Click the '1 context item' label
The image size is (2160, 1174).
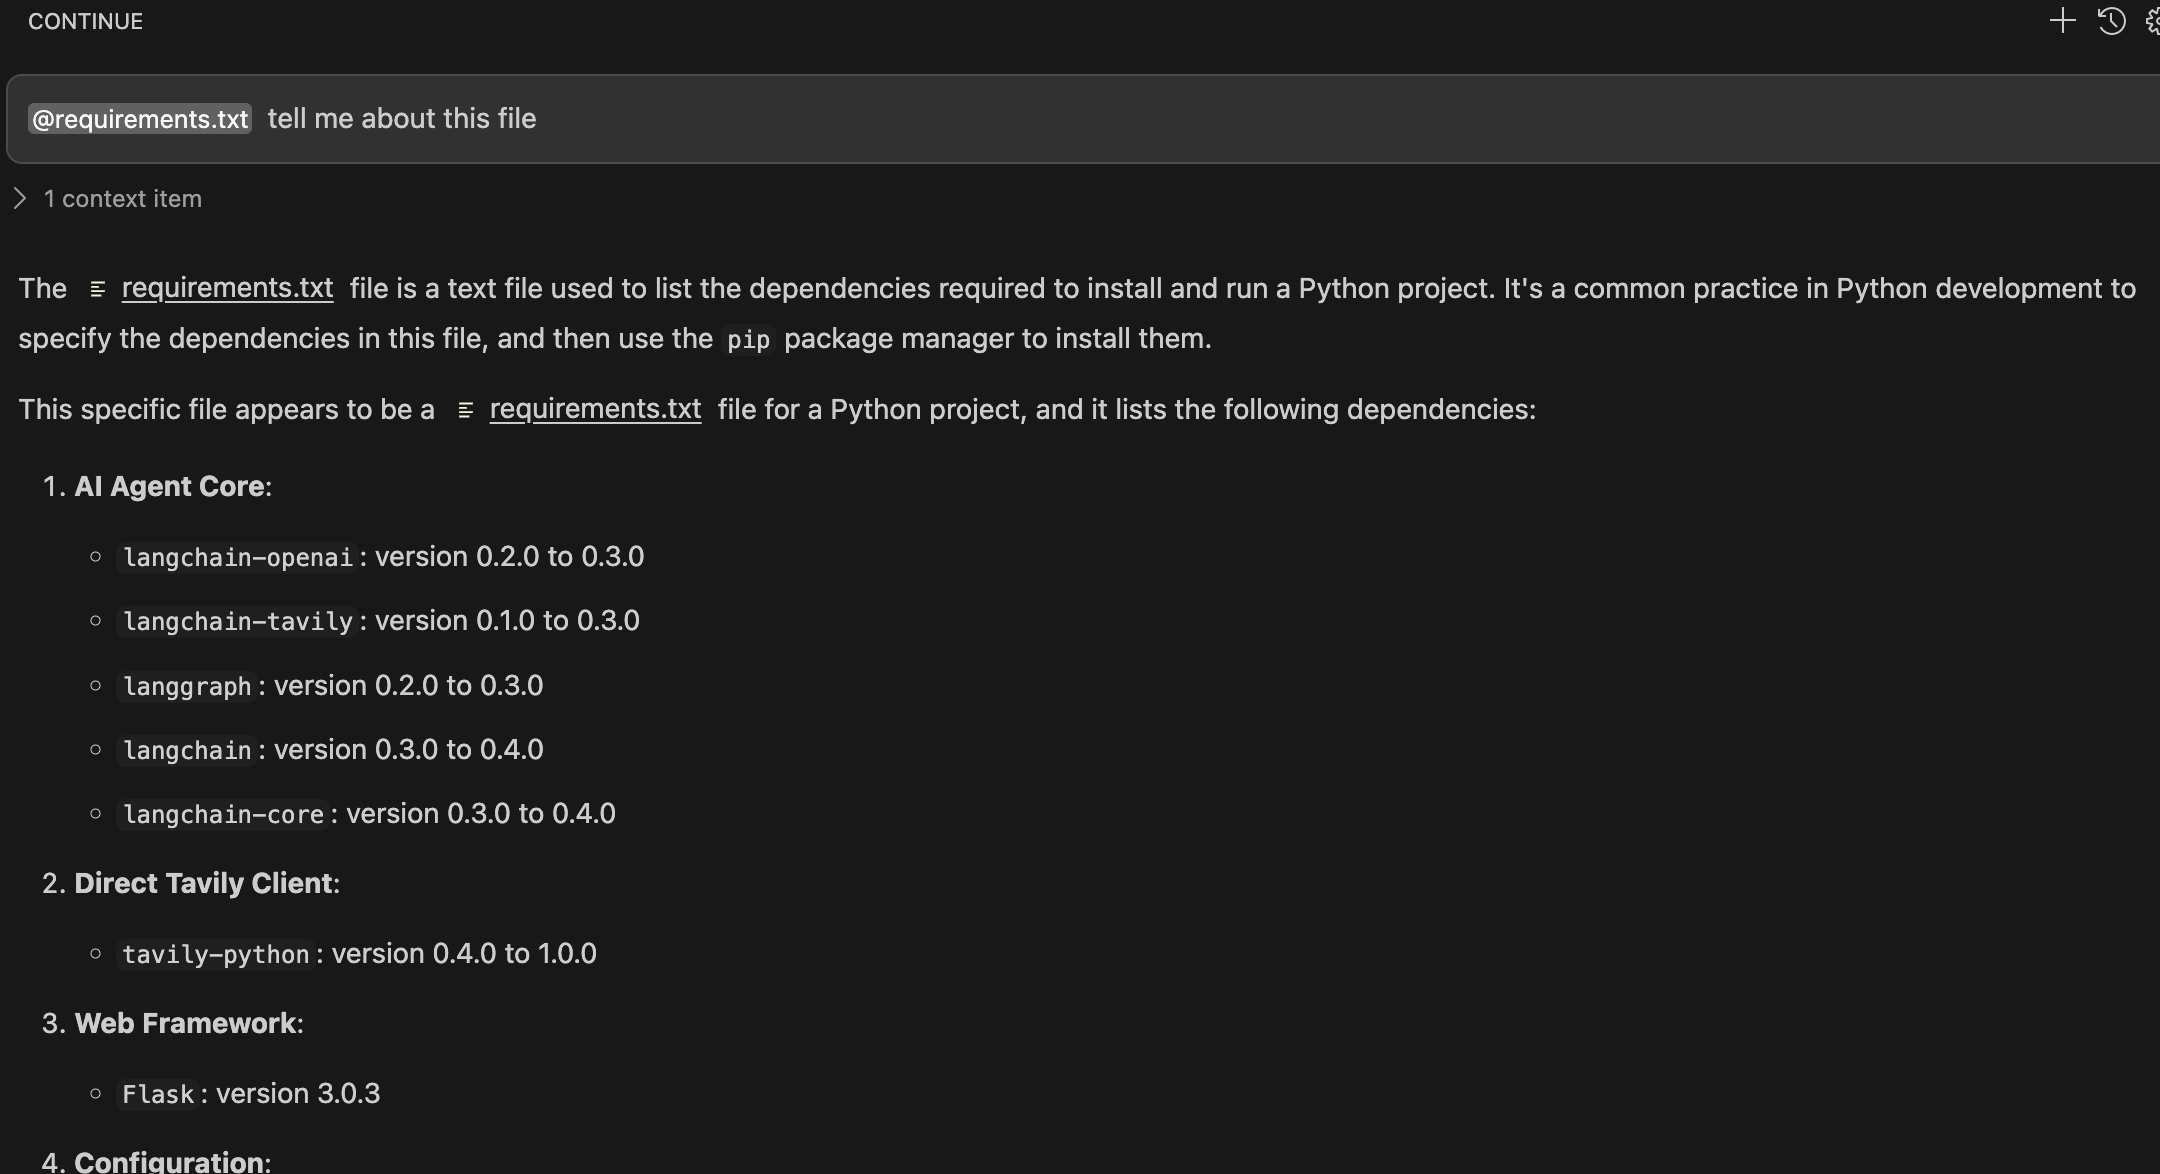pos(123,199)
